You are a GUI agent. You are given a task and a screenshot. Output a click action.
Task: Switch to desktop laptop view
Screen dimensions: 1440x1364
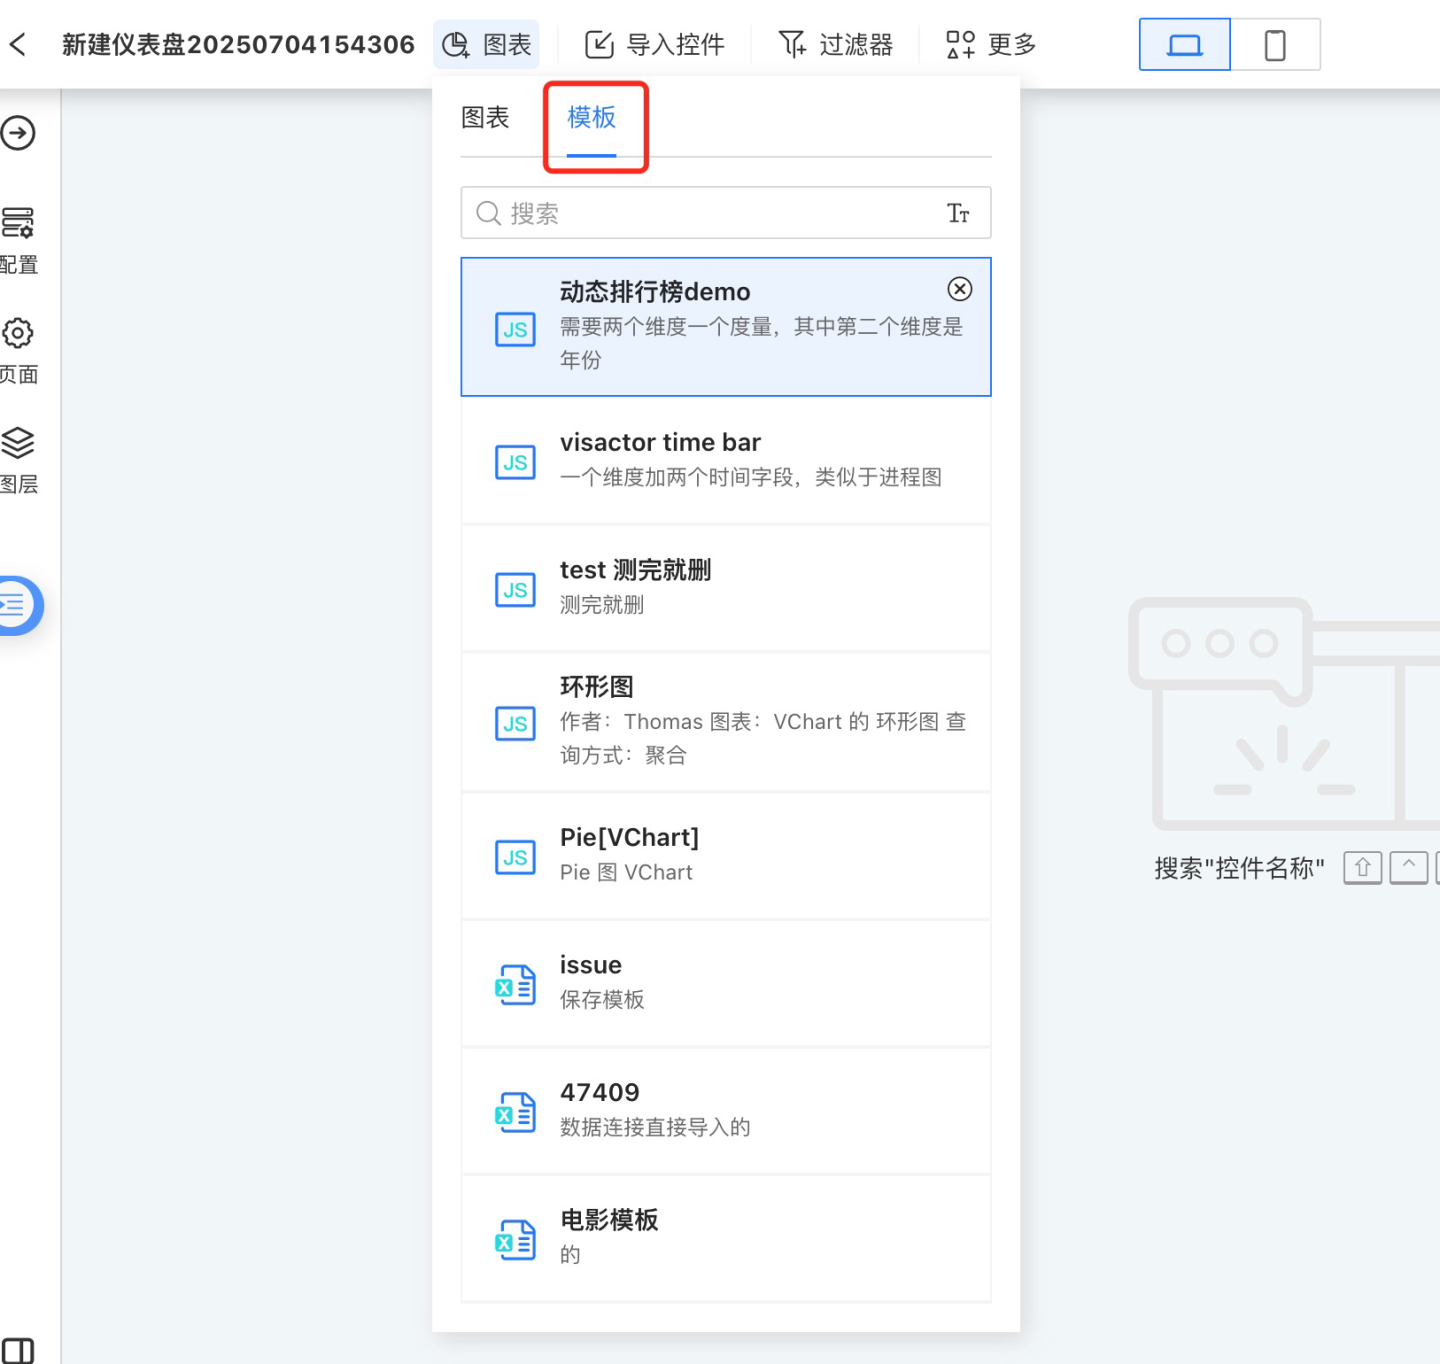pos(1184,45)
